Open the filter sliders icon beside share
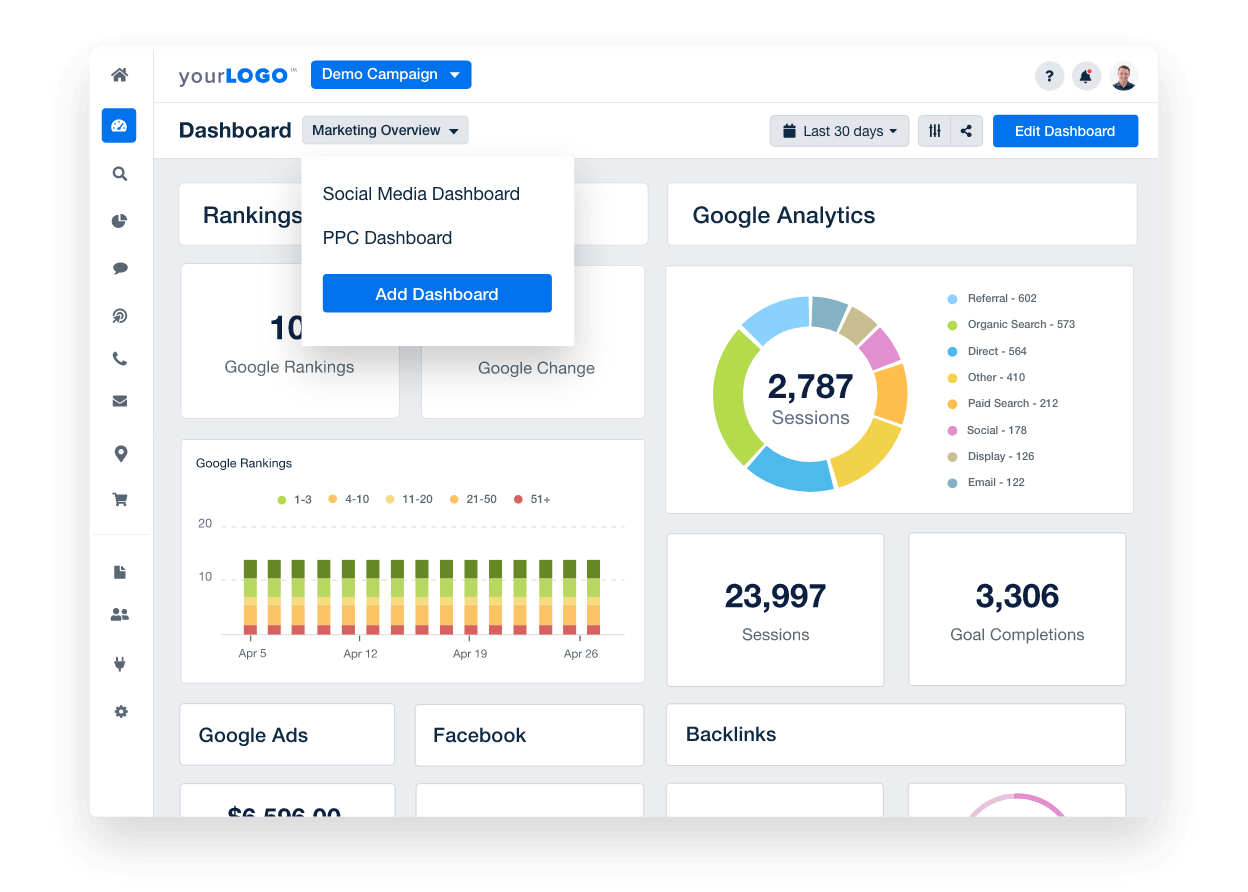Viewport: 1248px width, 892px height. pos(934,130)
